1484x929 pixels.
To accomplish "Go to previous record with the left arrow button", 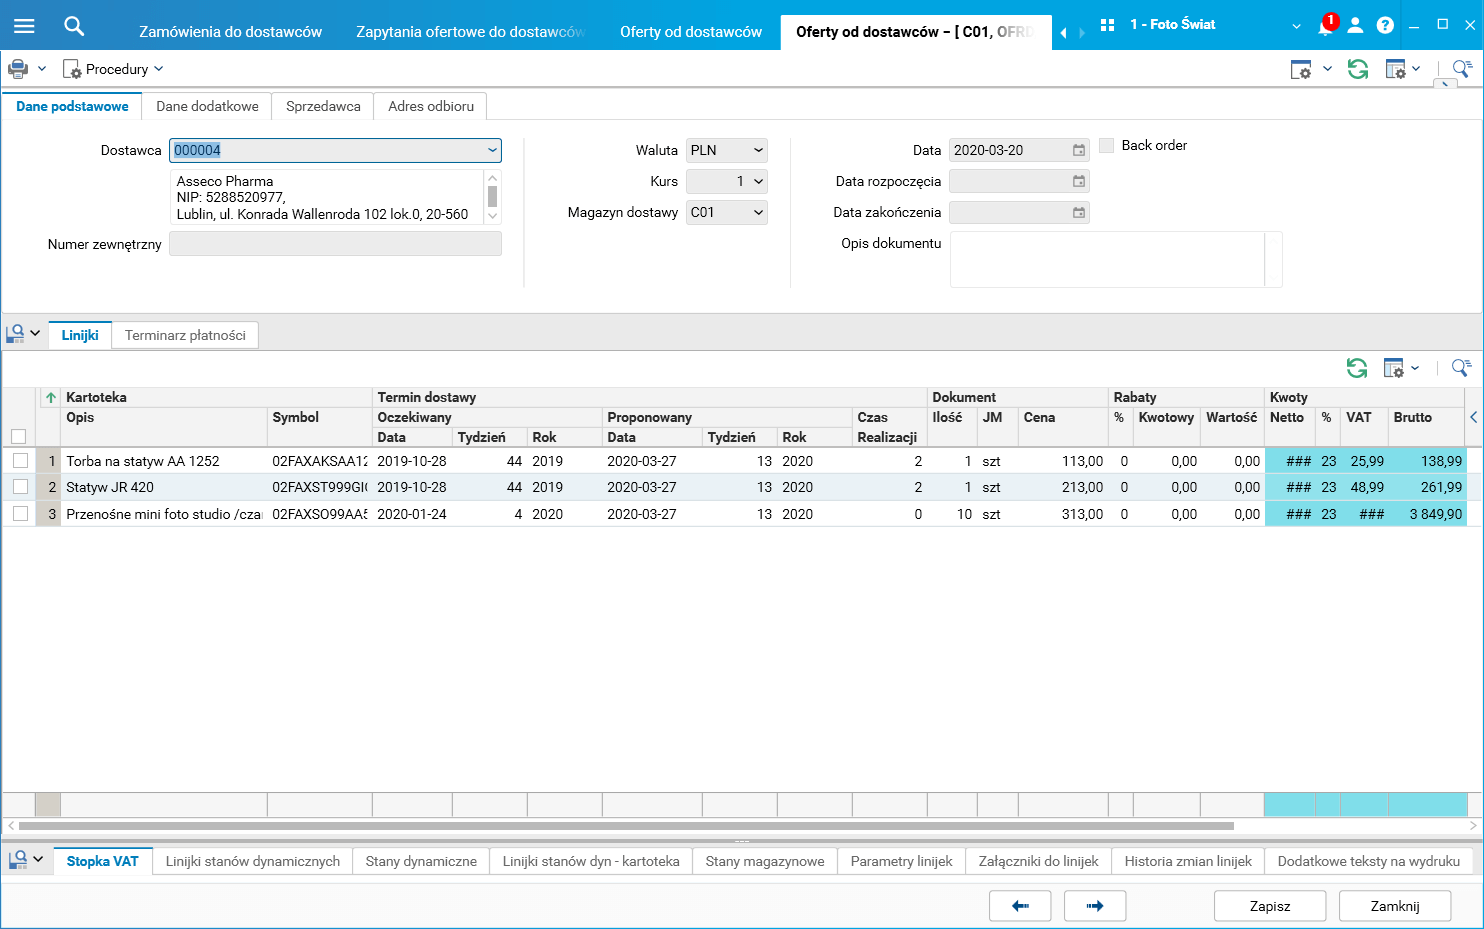I will click(1020, 906).
